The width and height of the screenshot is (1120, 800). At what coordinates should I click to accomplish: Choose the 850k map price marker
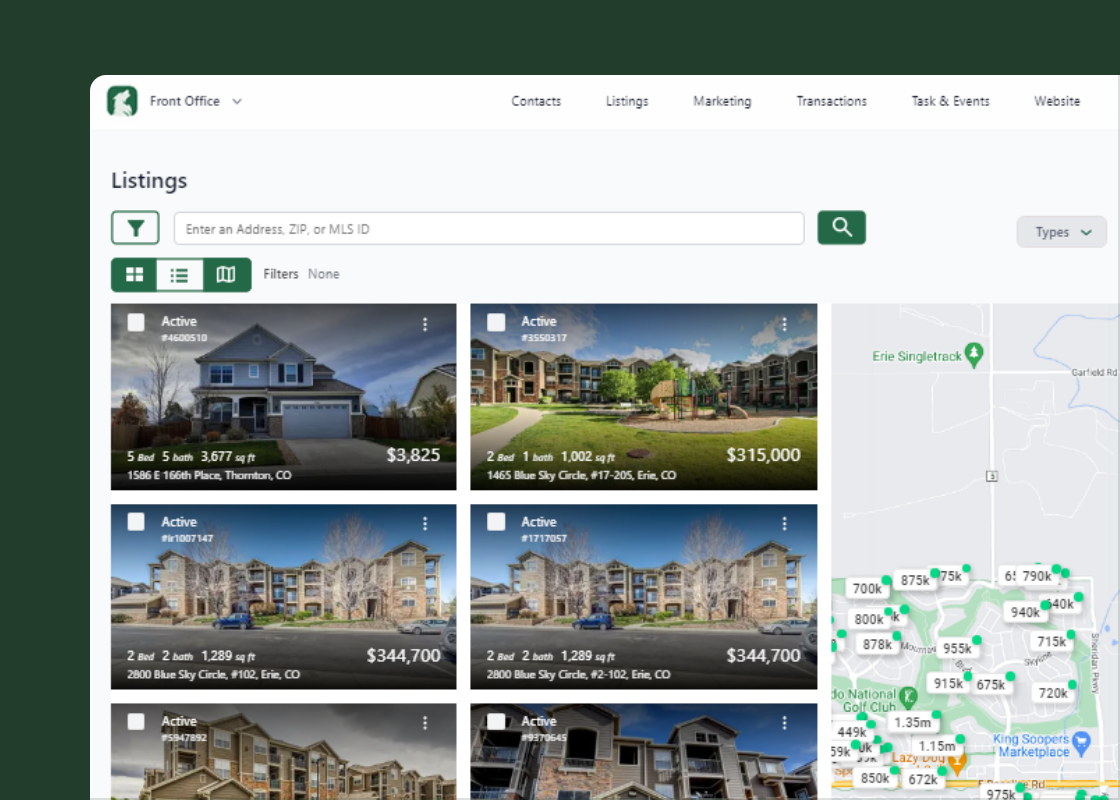coord(875,778)
